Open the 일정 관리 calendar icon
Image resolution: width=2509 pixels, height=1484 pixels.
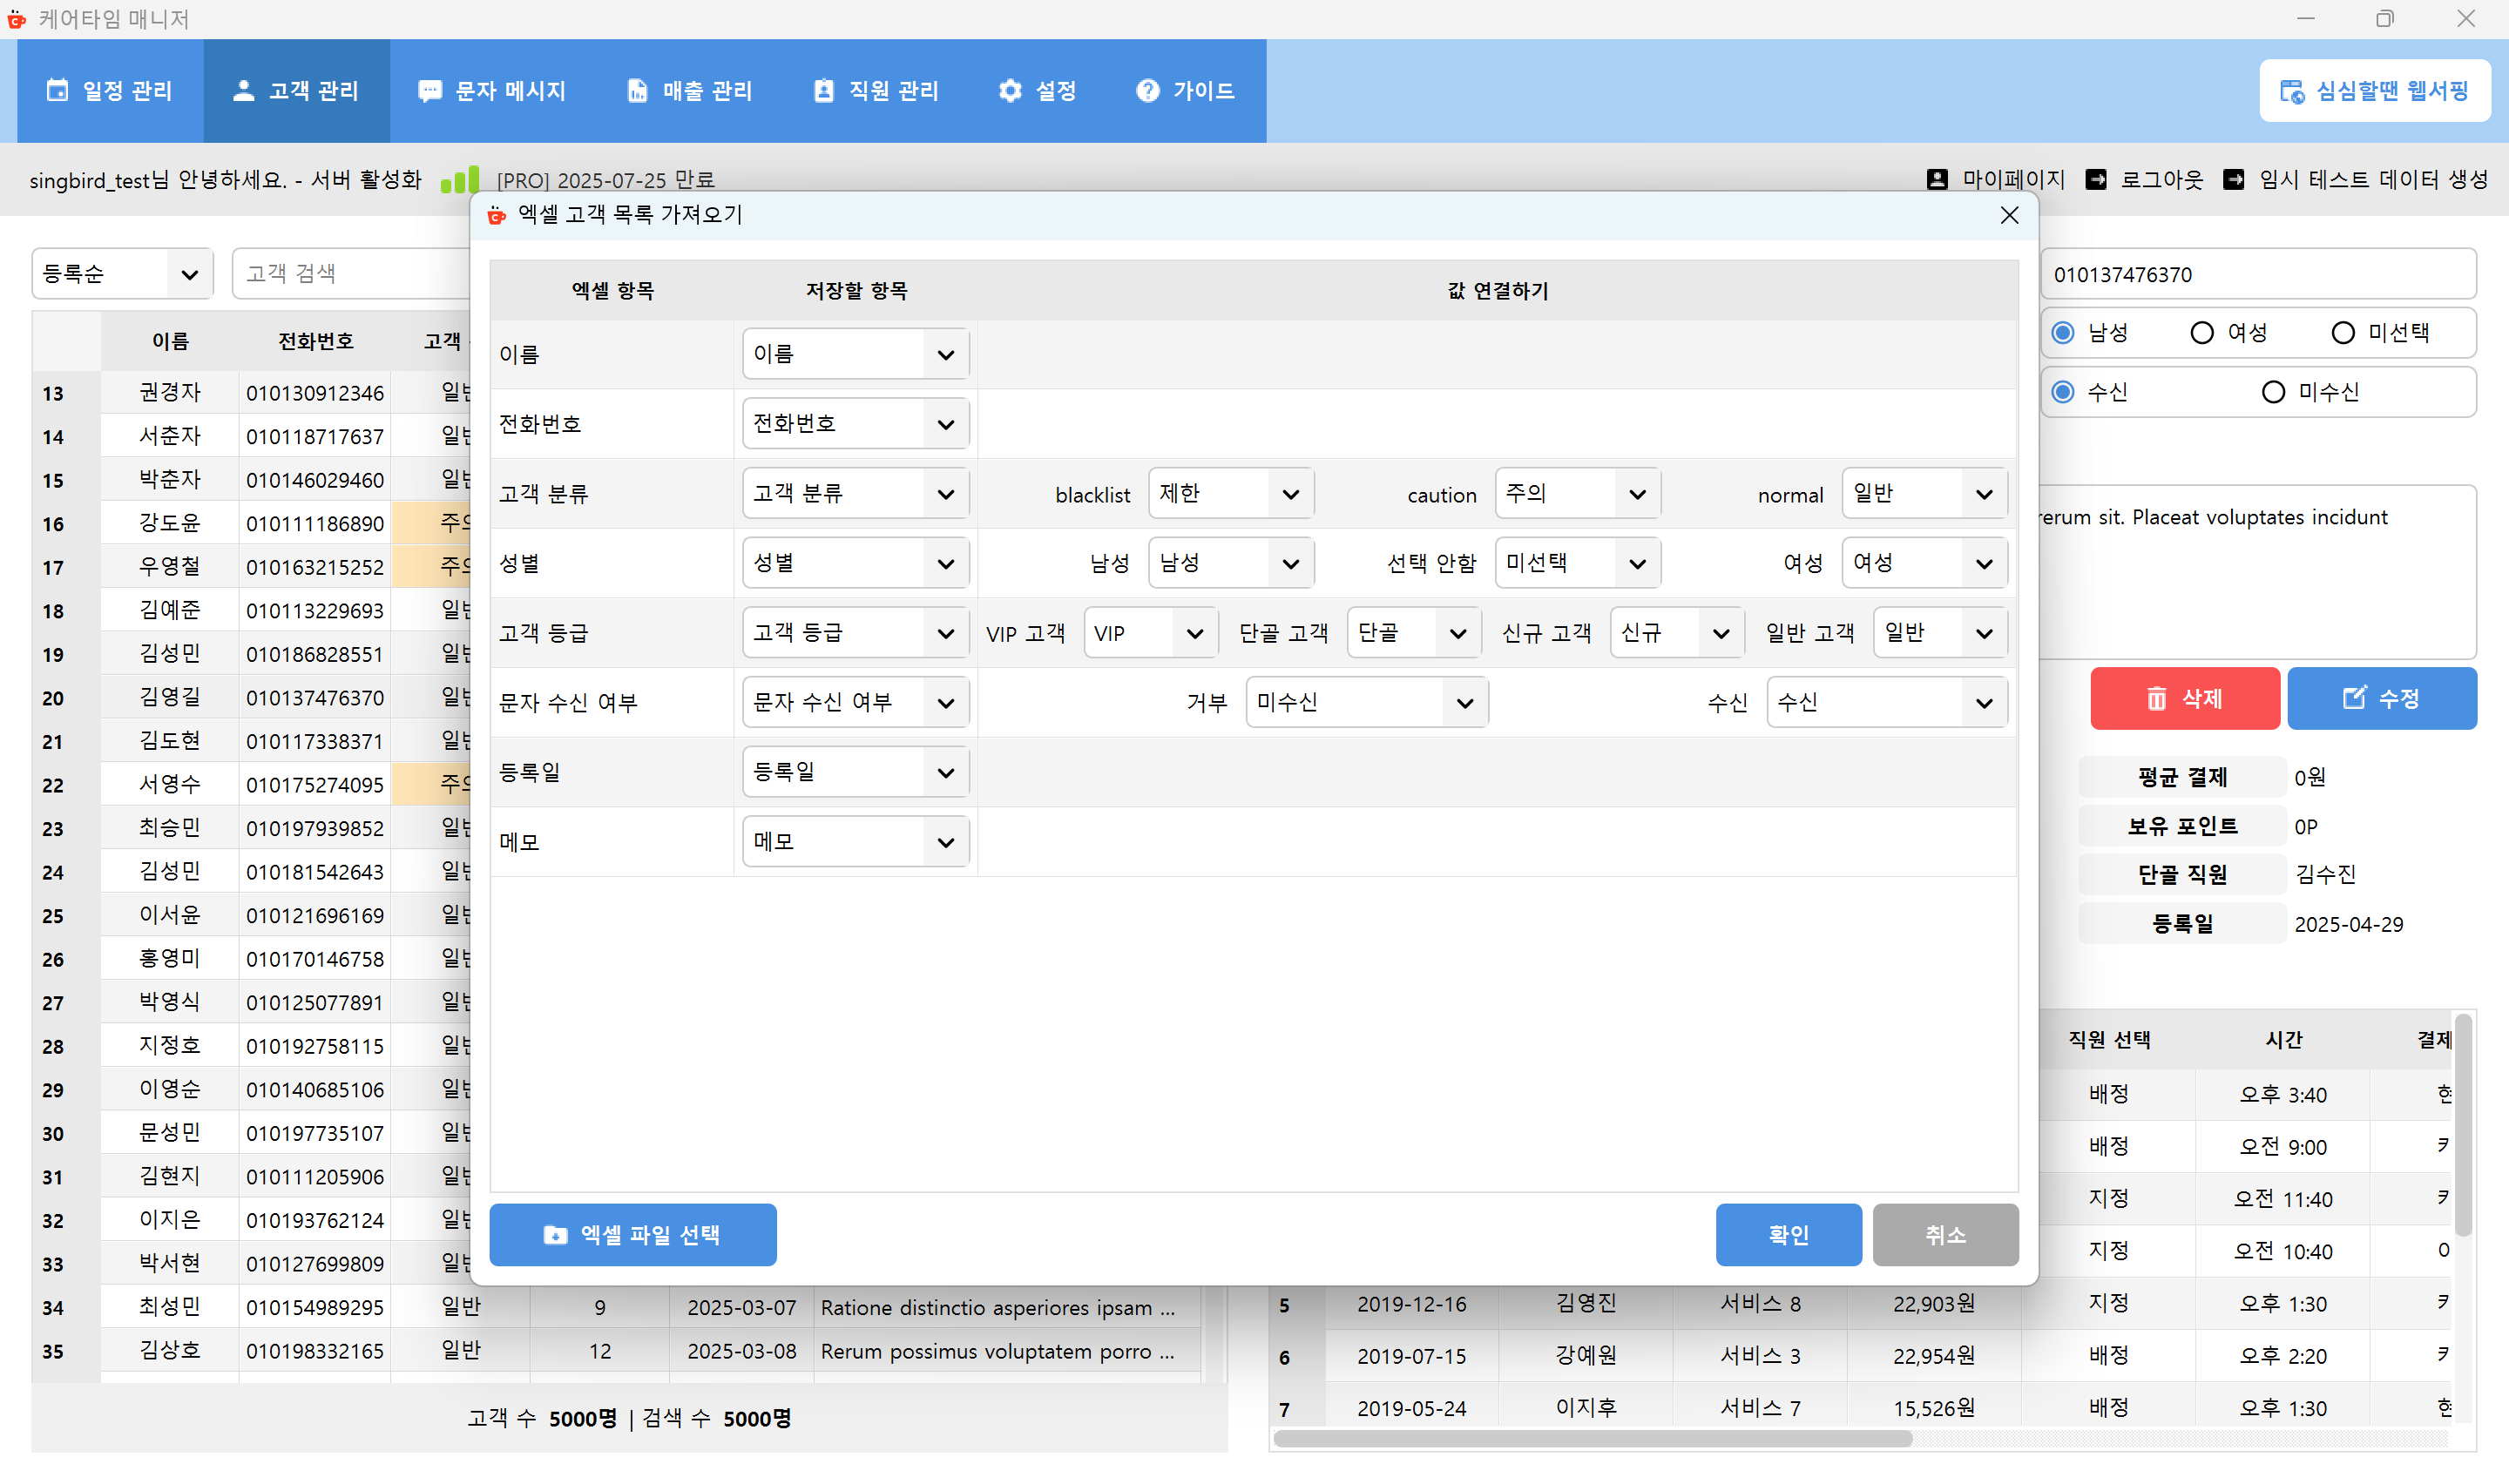(x=57, y=90)
